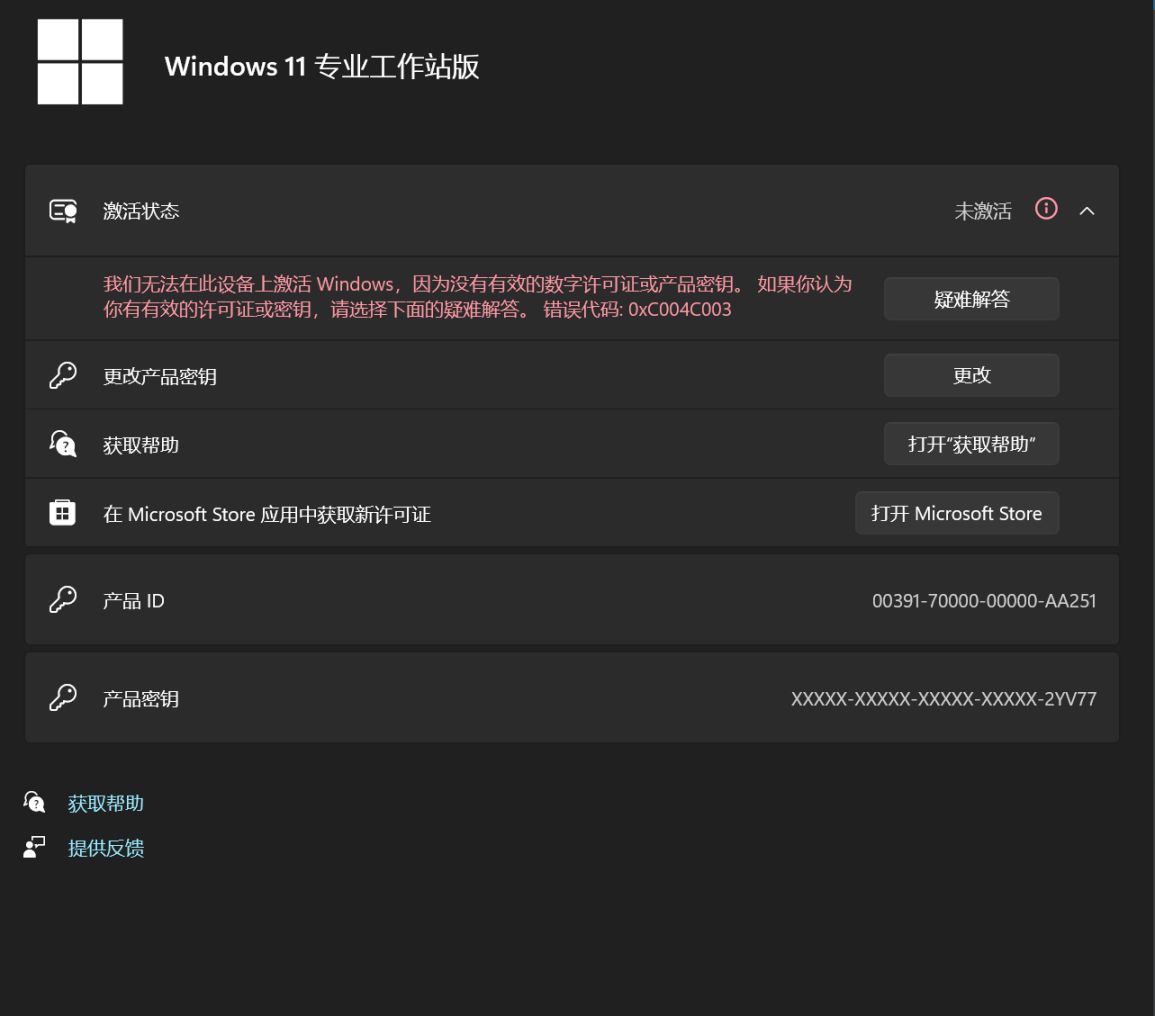1155x1016 pixels.
Task: Click the key icon beside 产品 ID
Action: pos(63,600)
